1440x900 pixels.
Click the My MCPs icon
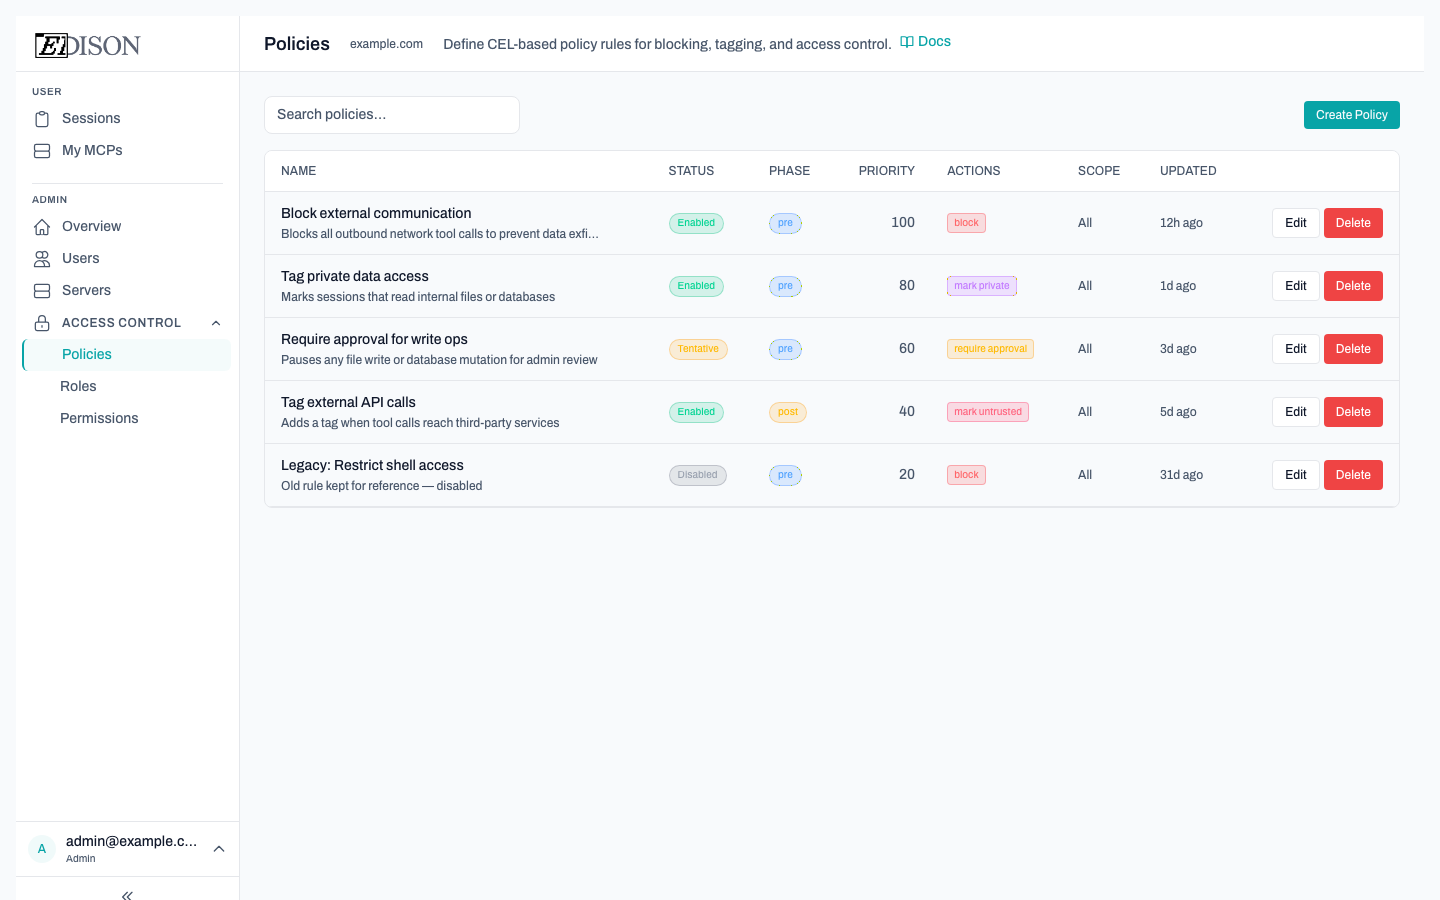[x=41, y=150]
